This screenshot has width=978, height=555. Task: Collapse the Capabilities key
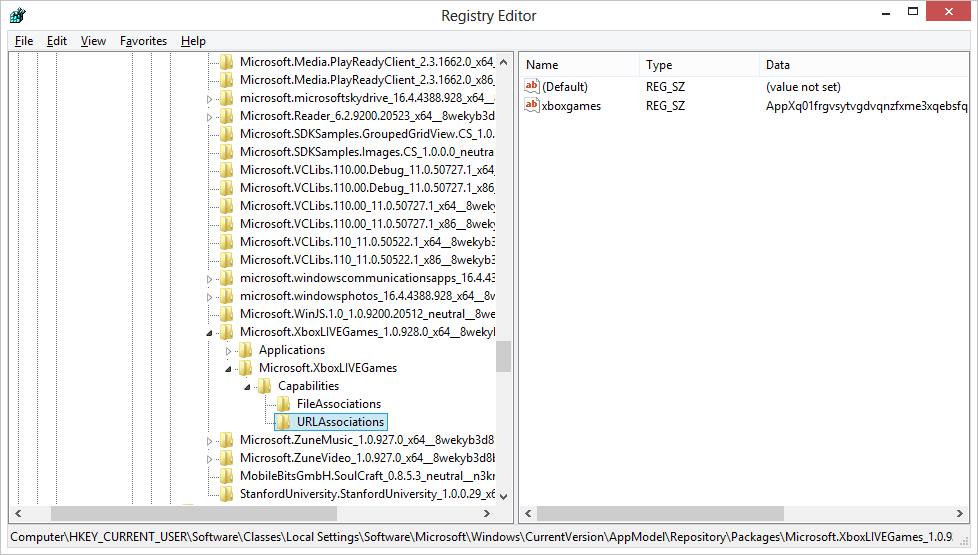coord(247,388)
